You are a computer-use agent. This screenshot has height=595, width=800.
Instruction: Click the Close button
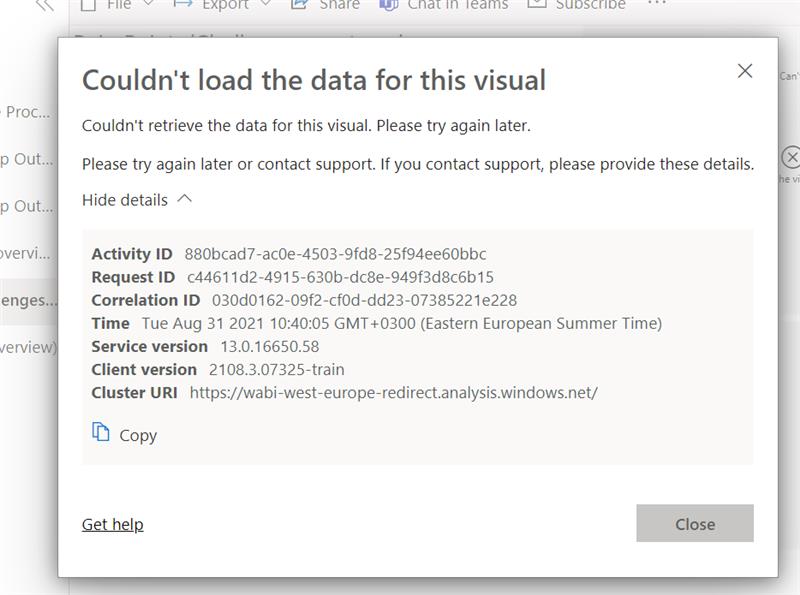pos(694,524)
